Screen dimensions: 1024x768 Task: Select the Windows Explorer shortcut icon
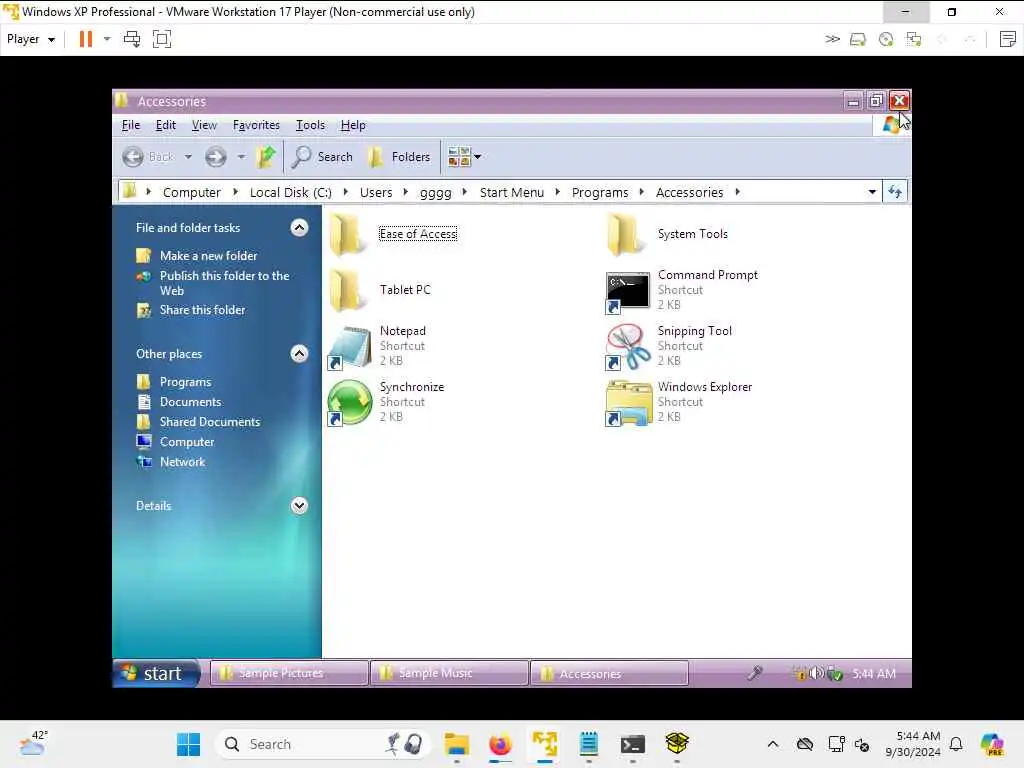(x=628, y=404)
